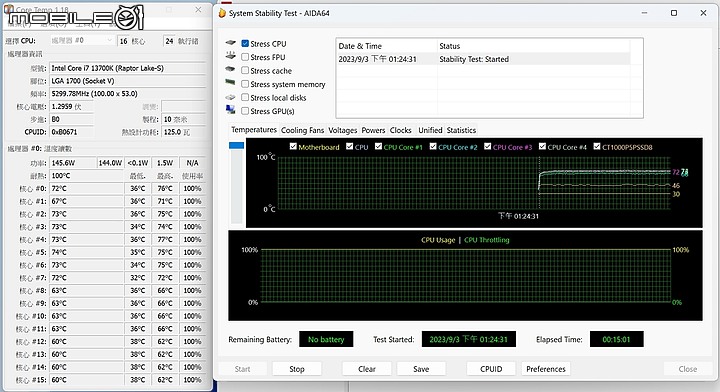Enable the Stress cache checkbox
720x392 pixels.
click(245, 70)
